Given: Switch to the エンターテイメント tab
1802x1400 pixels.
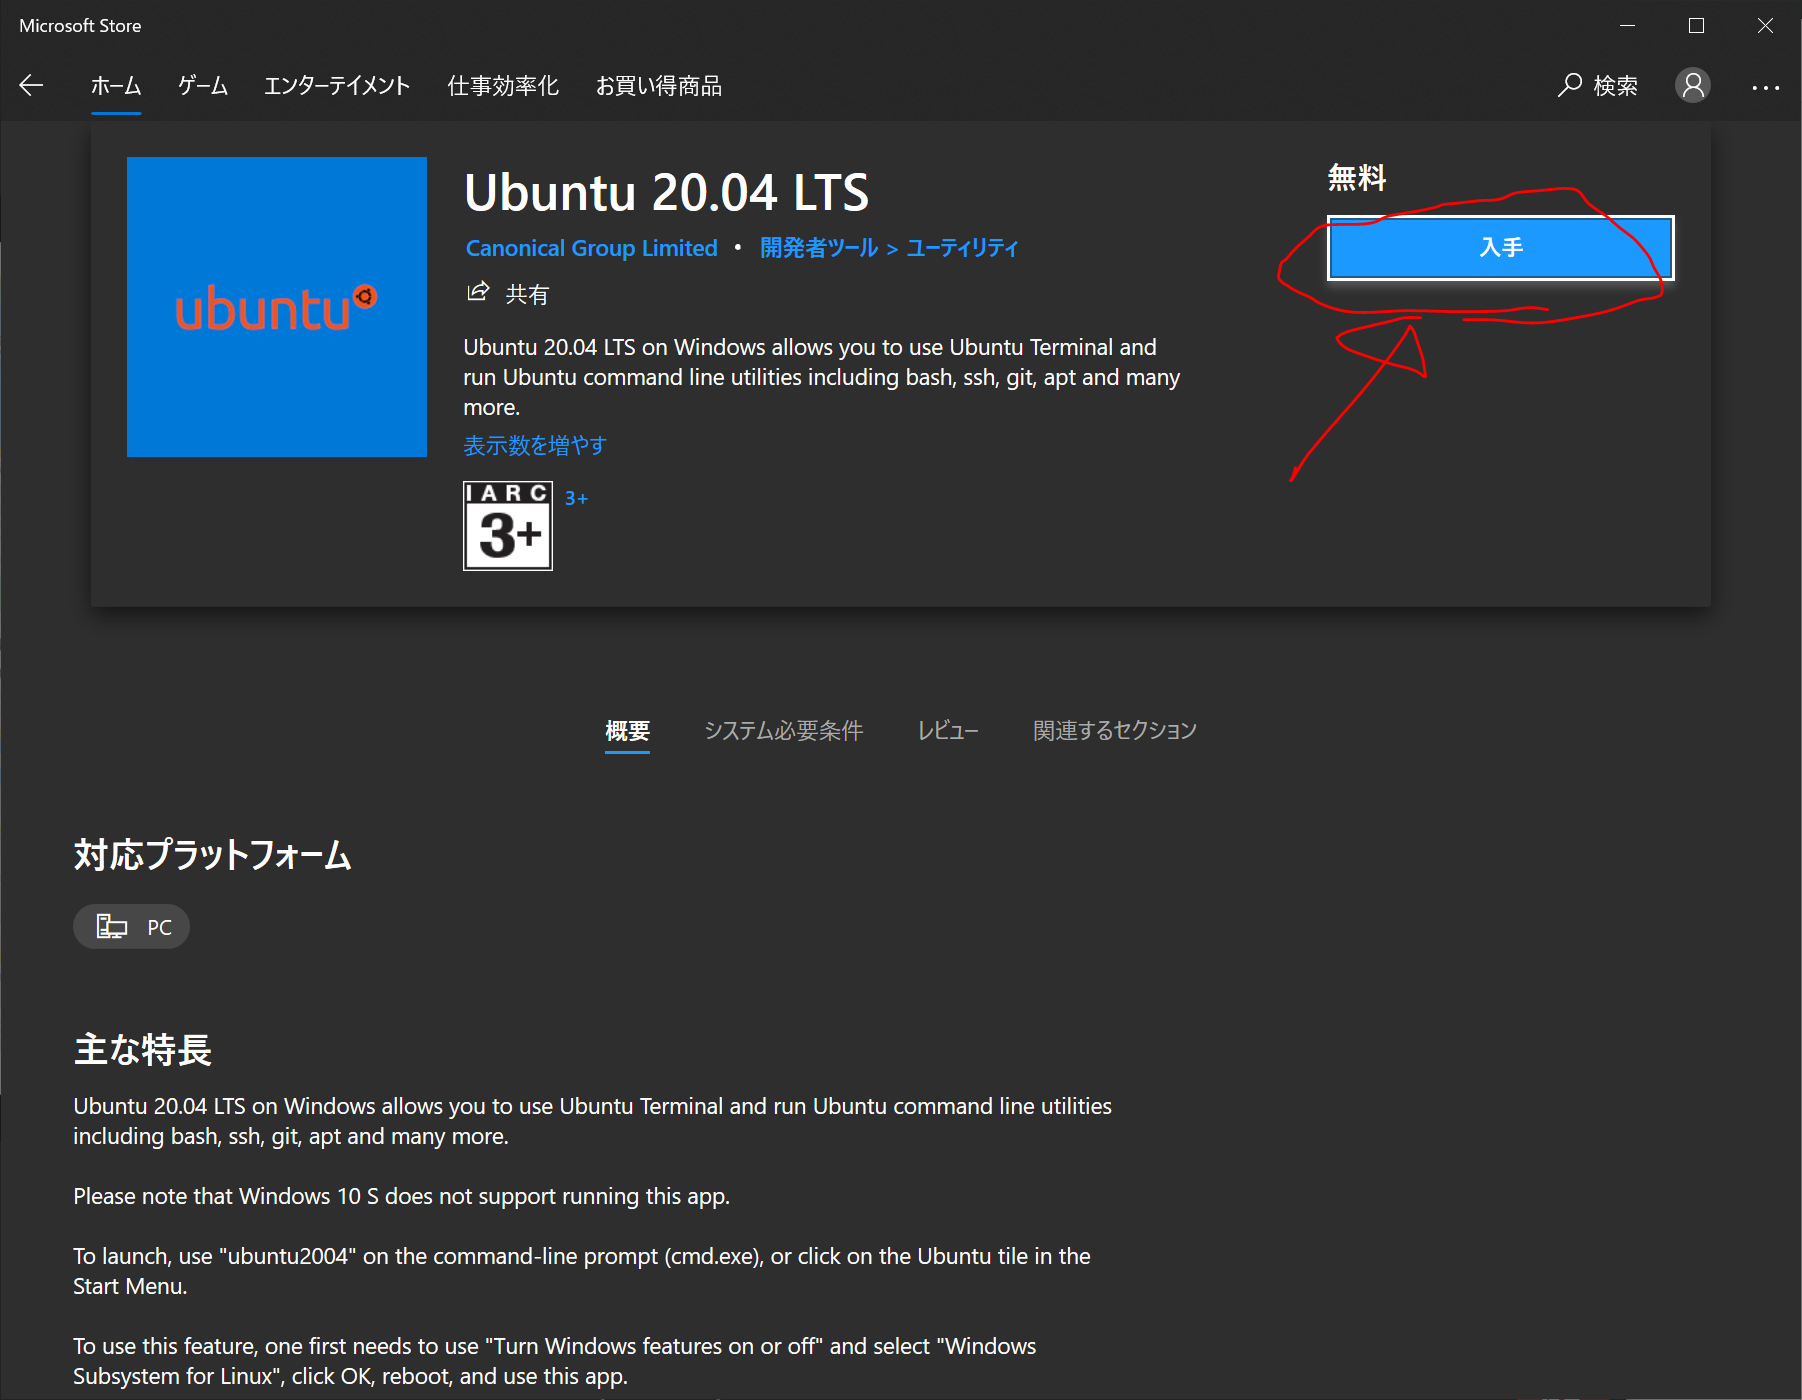Looking at the screenshot, I should (337, 86).
